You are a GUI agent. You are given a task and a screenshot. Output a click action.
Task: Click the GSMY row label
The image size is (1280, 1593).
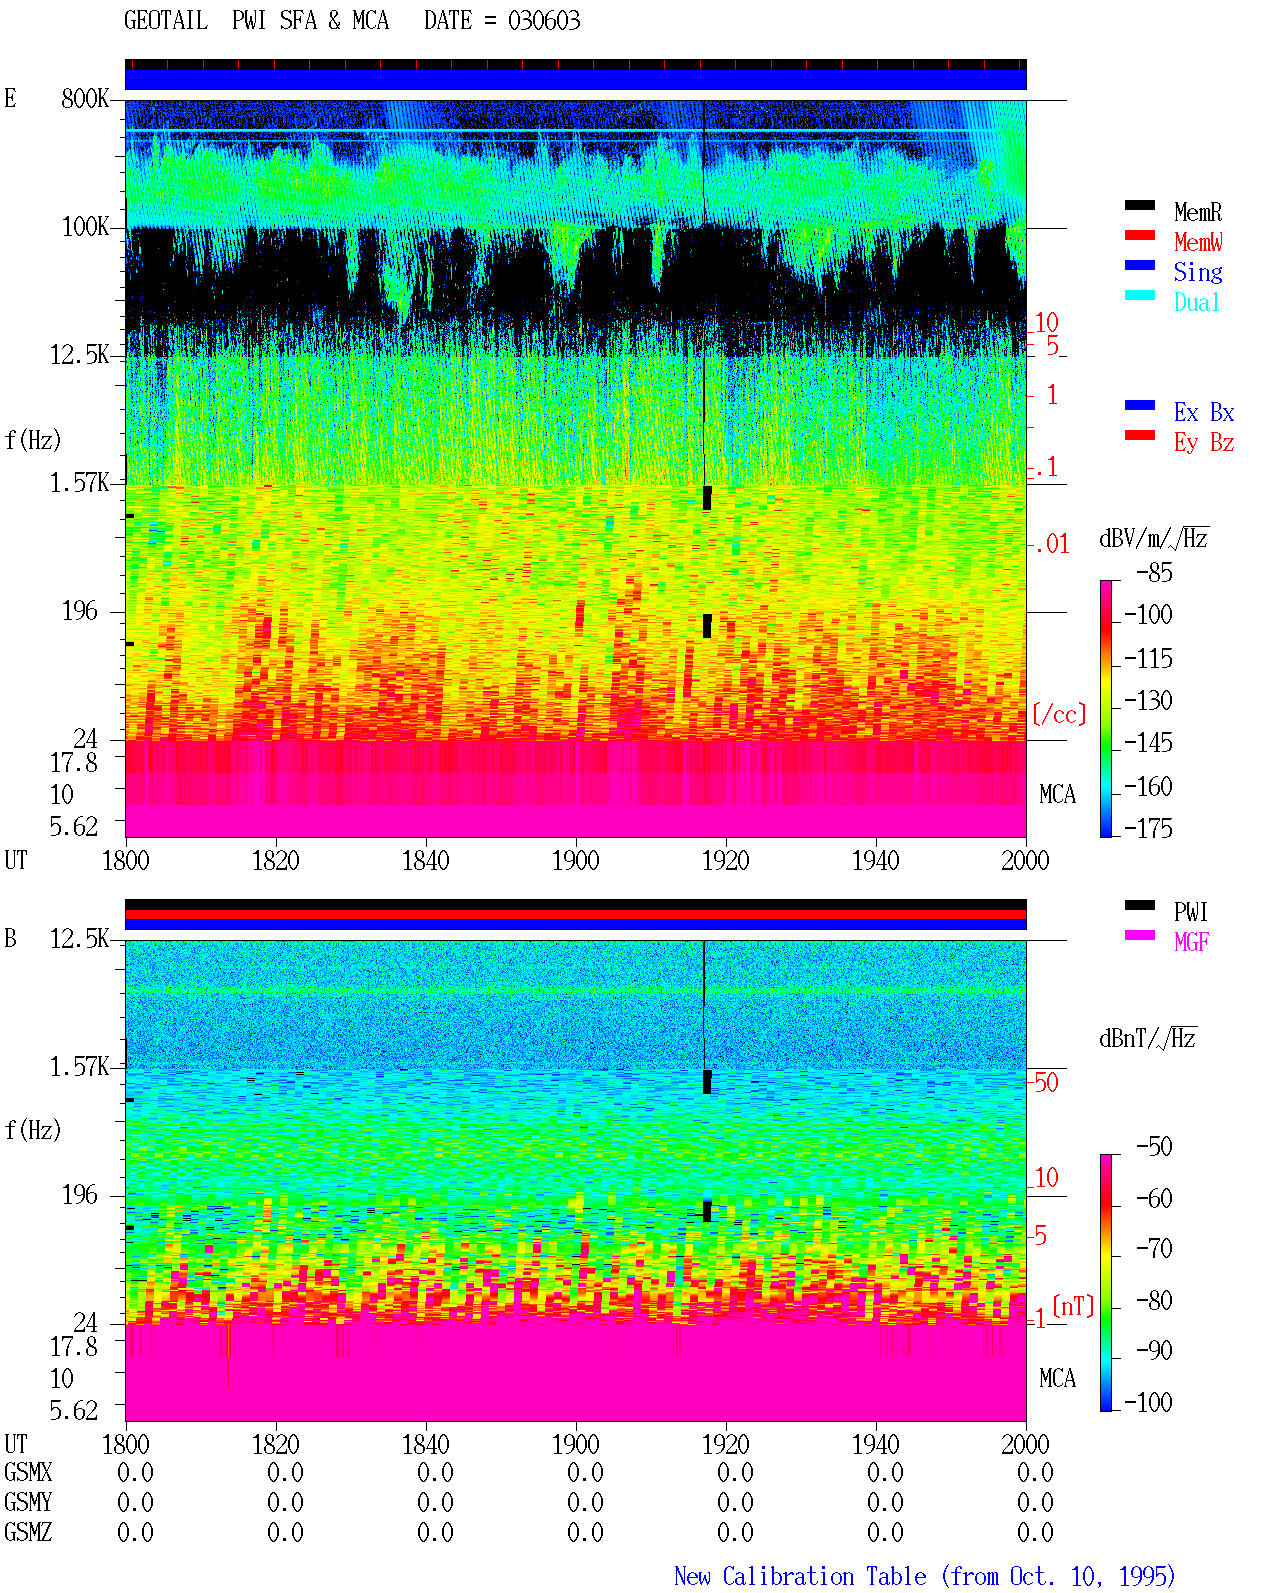click(28, 1503)
